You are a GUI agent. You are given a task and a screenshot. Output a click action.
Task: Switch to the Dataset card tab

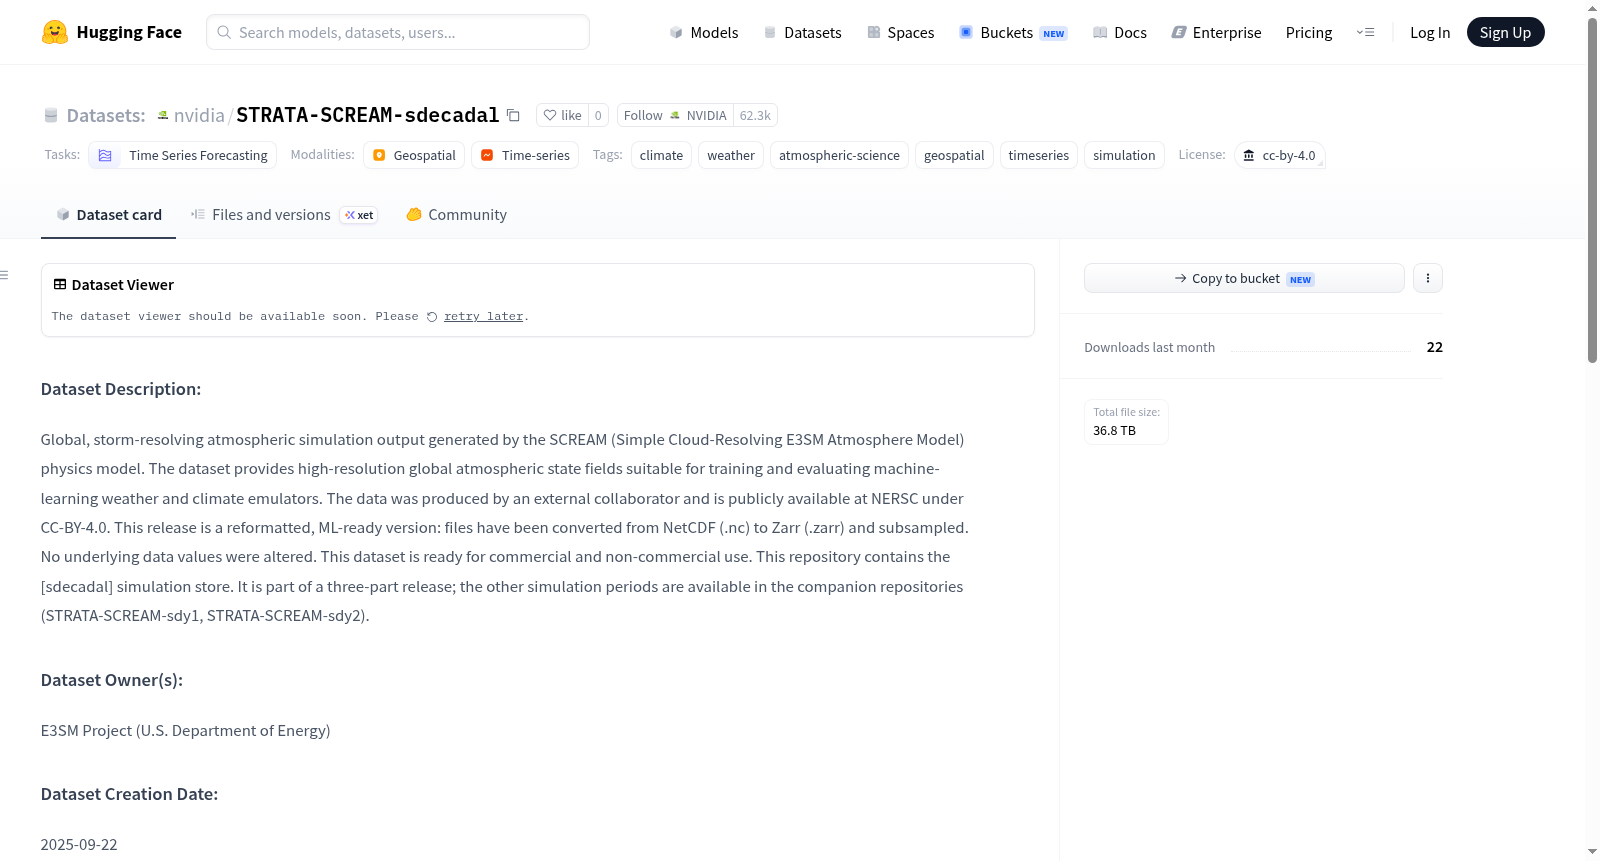pyautogui.click(x=108, y=215)
